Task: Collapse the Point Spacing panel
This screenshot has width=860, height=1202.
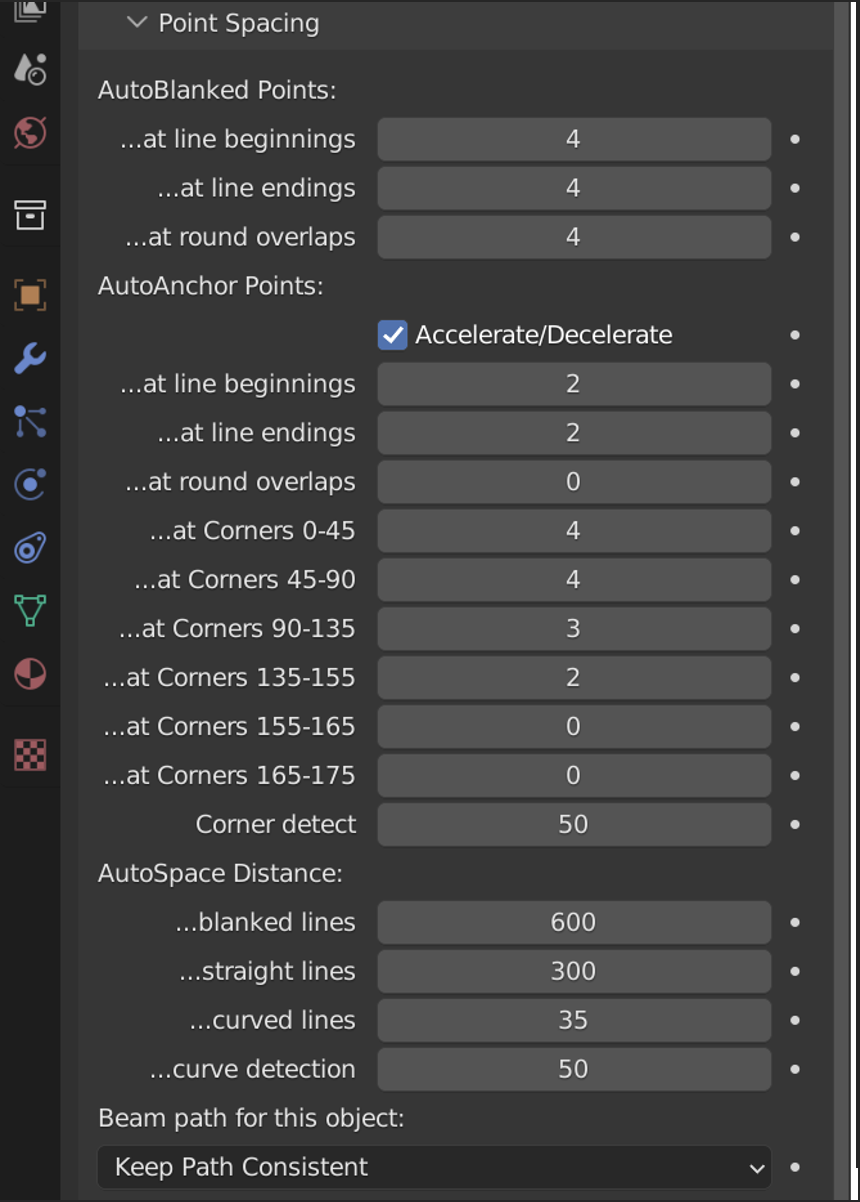Action: [137, 23]
